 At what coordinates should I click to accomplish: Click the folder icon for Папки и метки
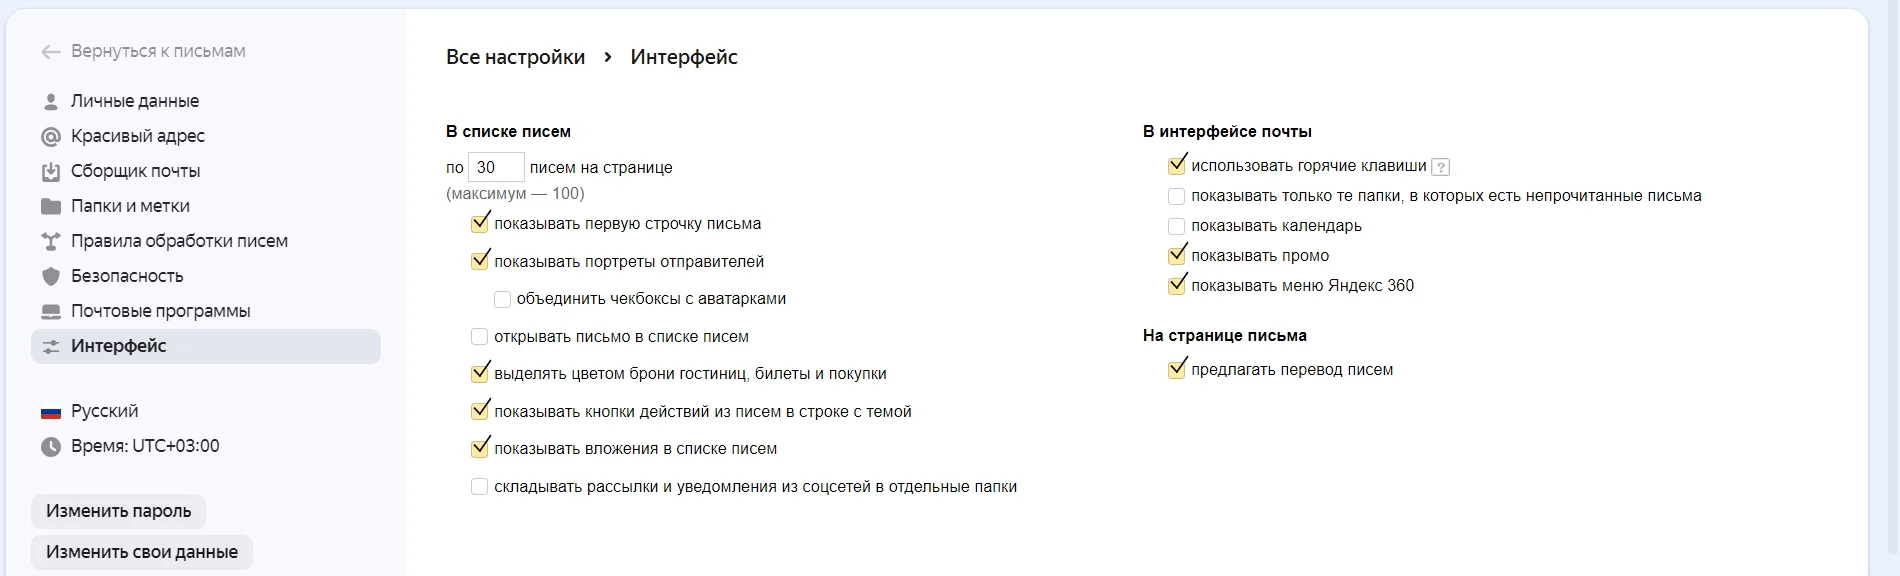point(50,206)
